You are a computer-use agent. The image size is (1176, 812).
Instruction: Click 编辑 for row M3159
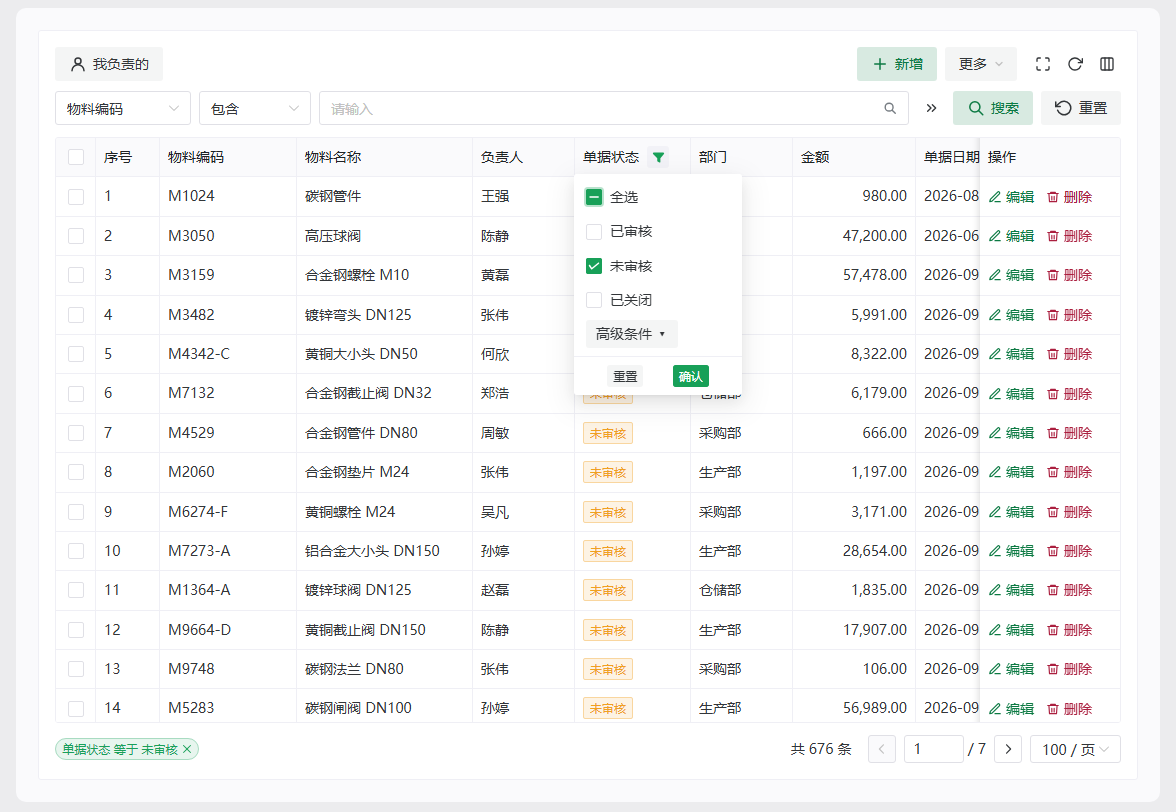coord(1011,275)
